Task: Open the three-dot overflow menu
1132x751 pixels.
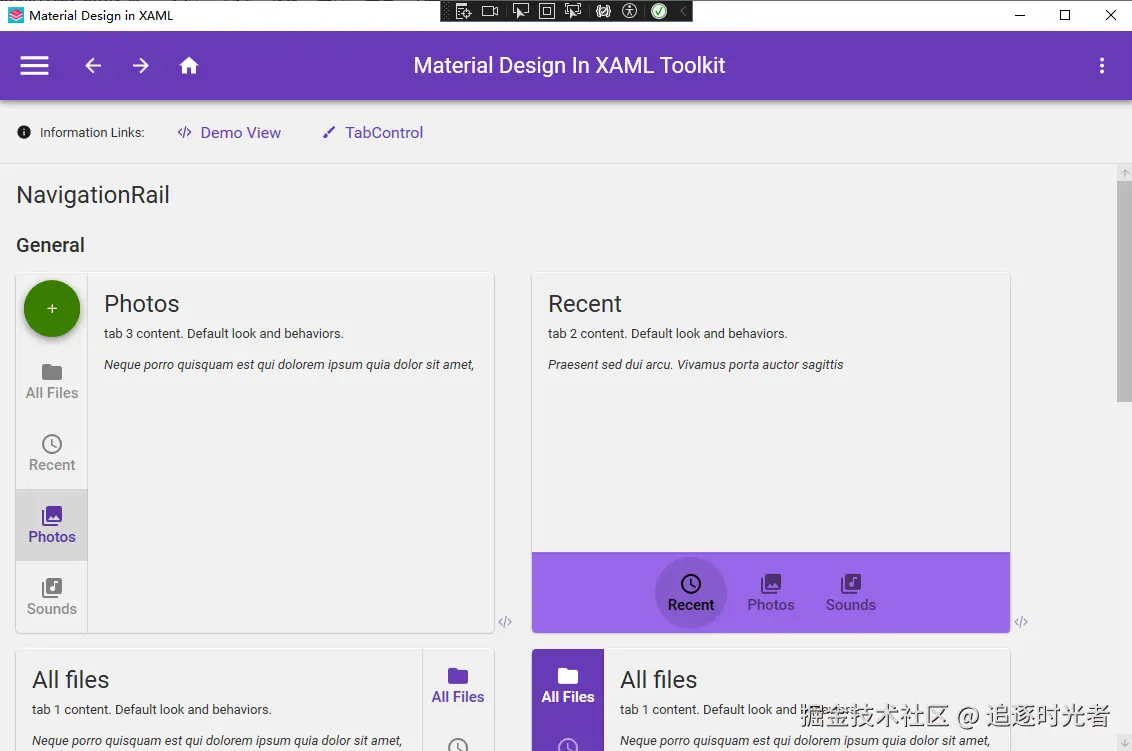Action: [1102, 66]
